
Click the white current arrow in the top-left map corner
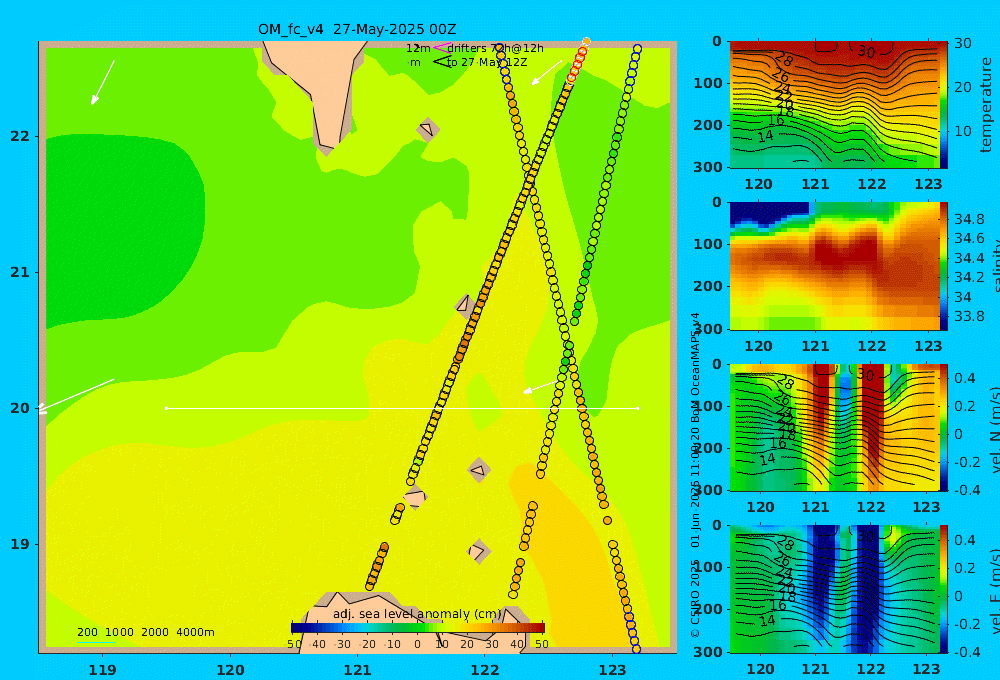point(103,82)
